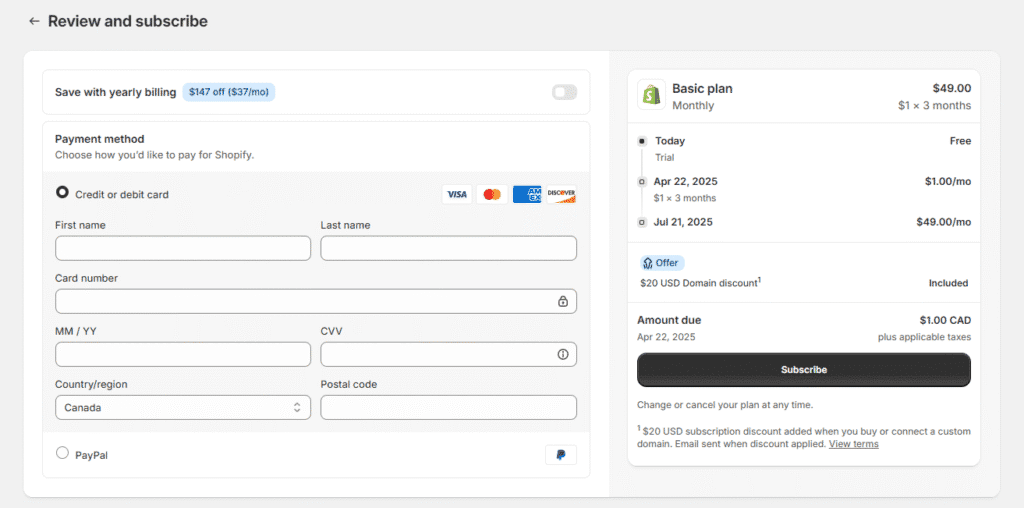The image size is (1024, 508).
Task: Click 'Change or cancel your plan at any time.'
Action: point(725,405)
